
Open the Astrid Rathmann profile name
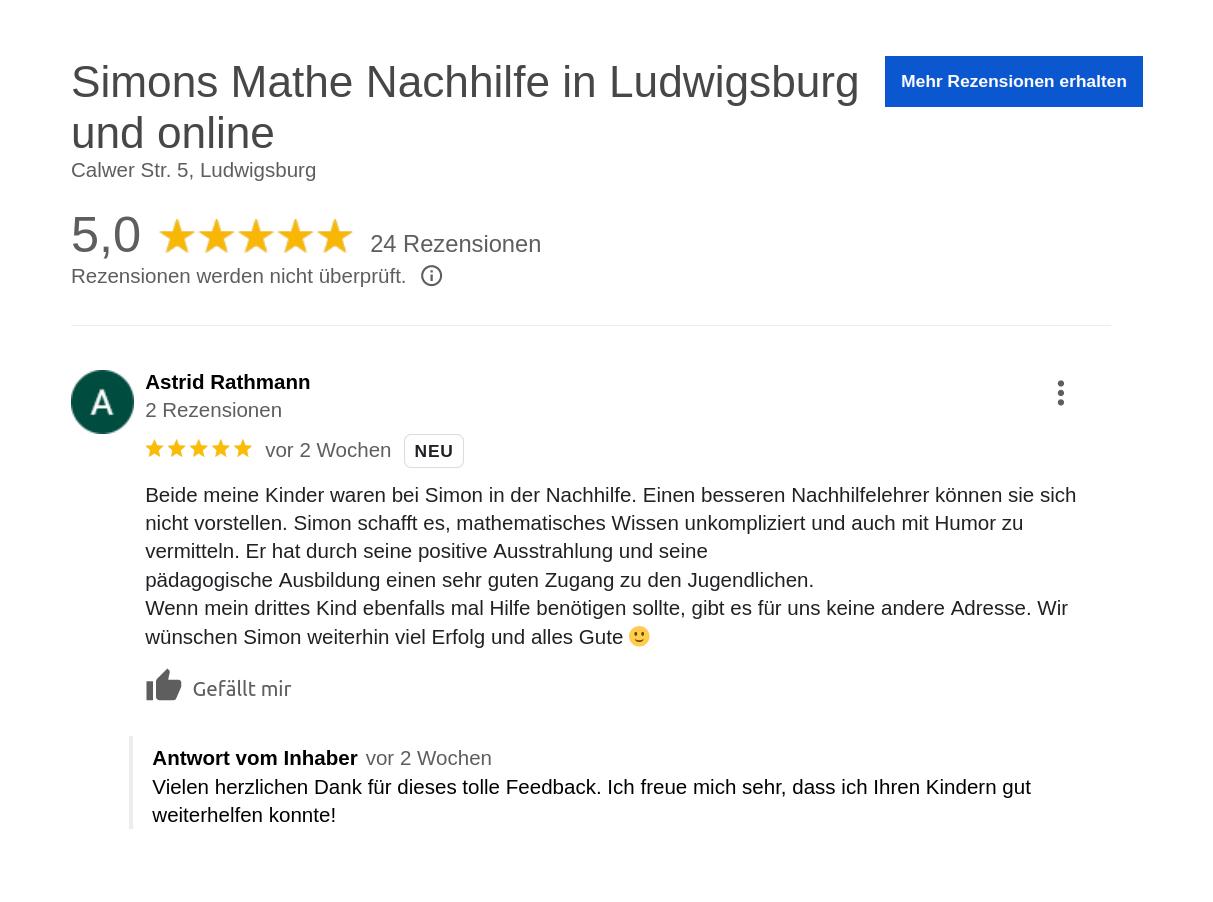227,382
